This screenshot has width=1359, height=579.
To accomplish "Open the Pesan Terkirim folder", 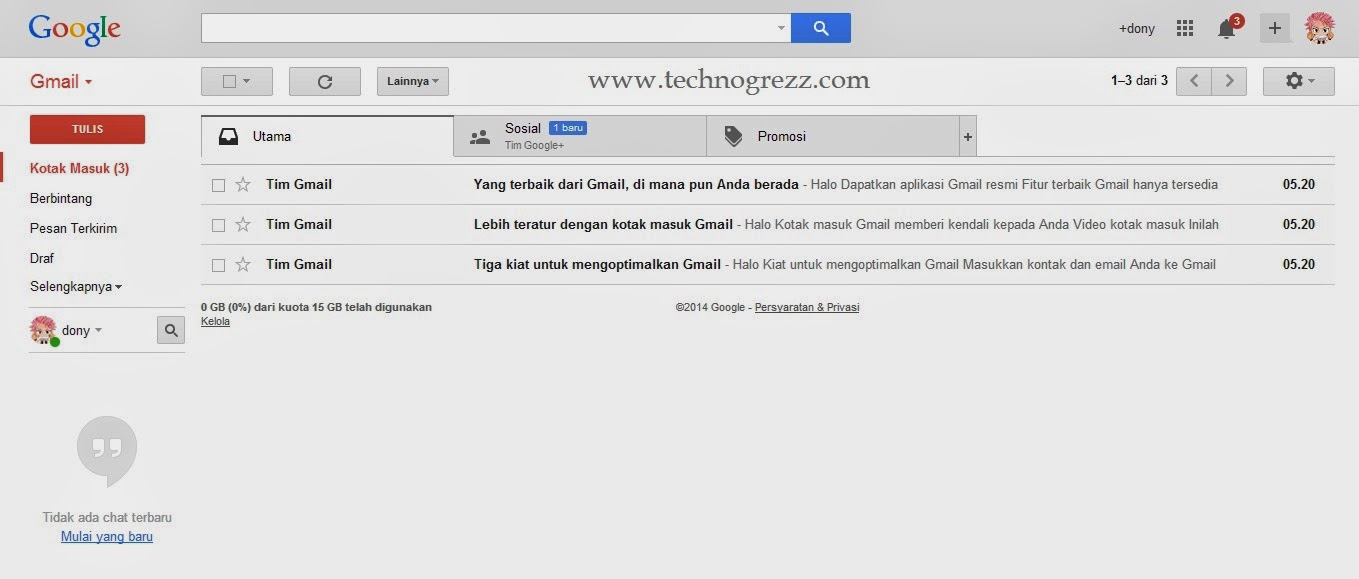I will pos(74,228).
